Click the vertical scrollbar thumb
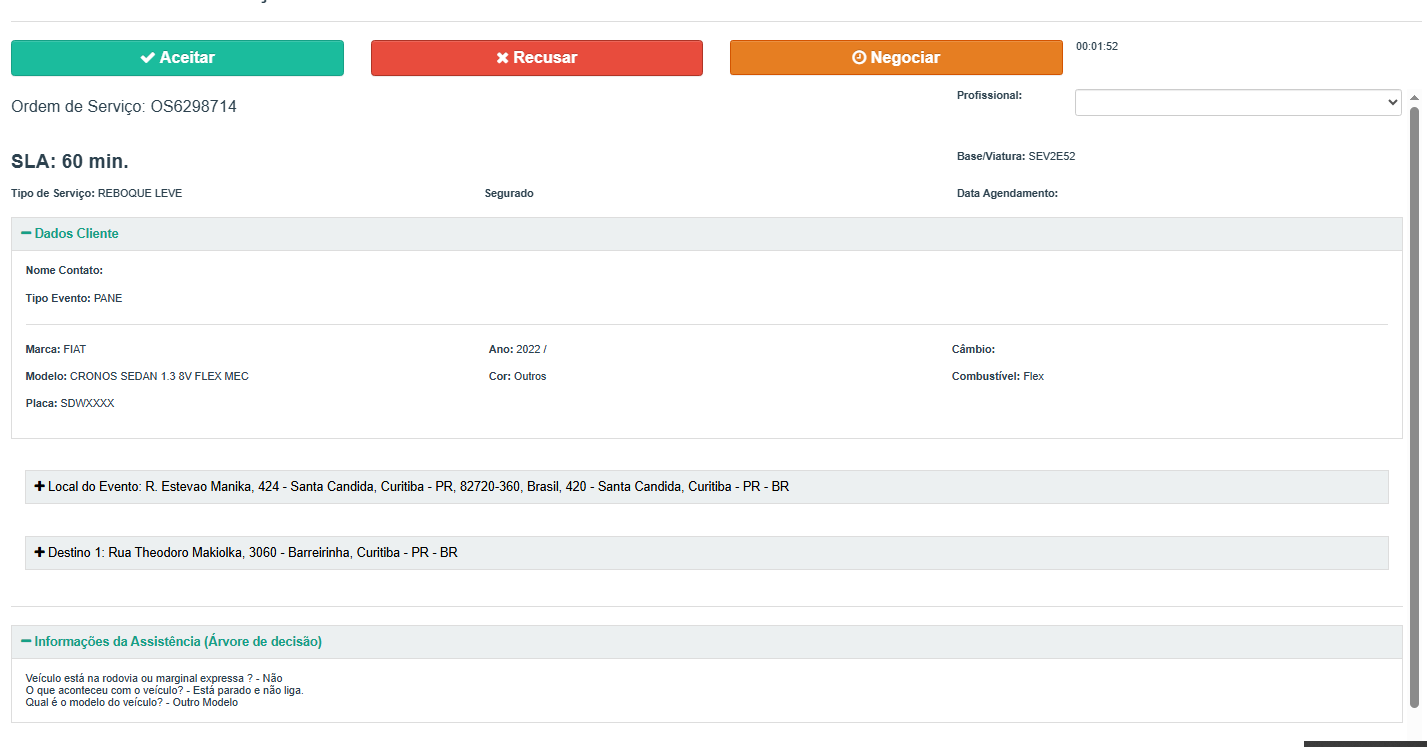The height and width of the screenshot is (747, 1427). click(1414, 406)
